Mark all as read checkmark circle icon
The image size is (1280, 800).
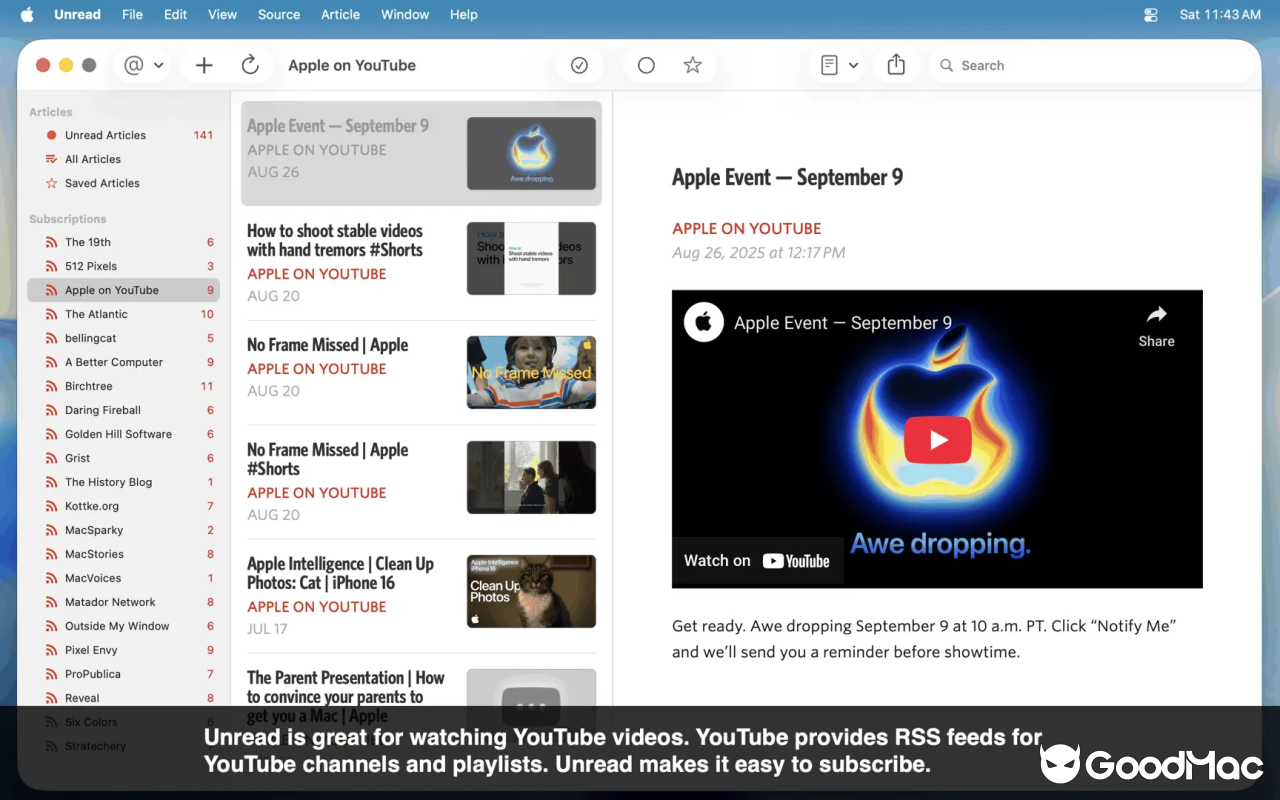(579, 65)
